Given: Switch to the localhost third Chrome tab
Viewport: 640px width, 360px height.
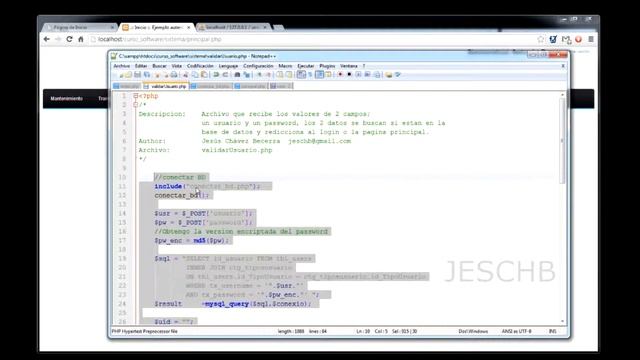Looking at the screenshot, I should (234, 27).
